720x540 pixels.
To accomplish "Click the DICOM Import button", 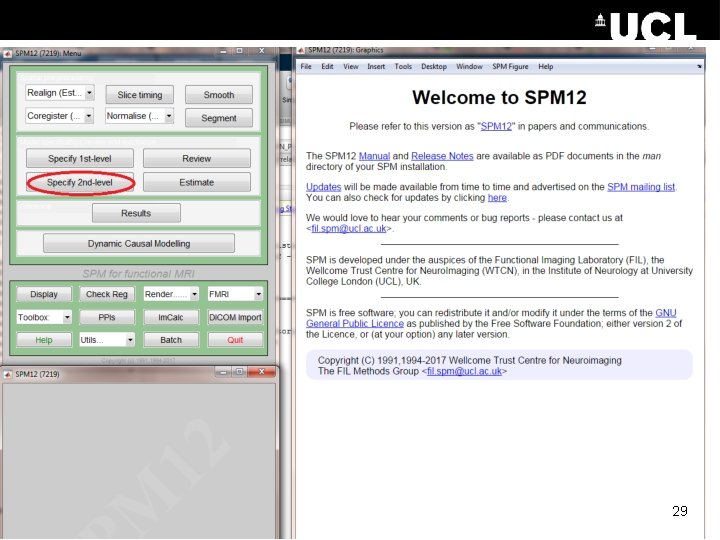I will [235, 317].
